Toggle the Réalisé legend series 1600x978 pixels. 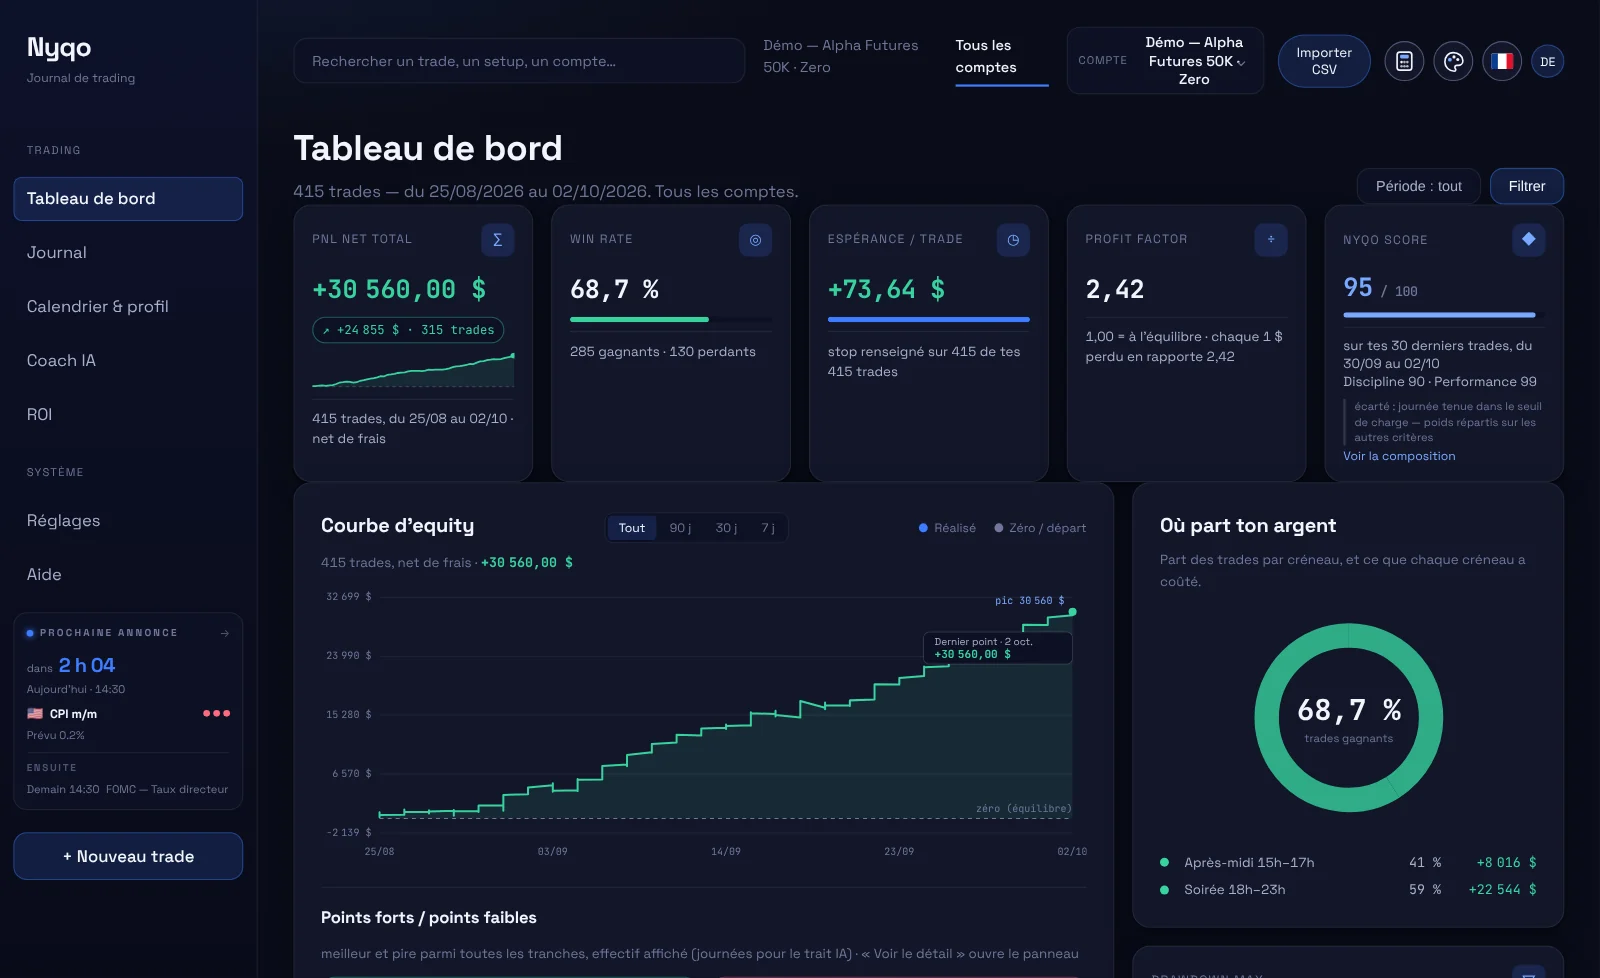tap(947, 528)
